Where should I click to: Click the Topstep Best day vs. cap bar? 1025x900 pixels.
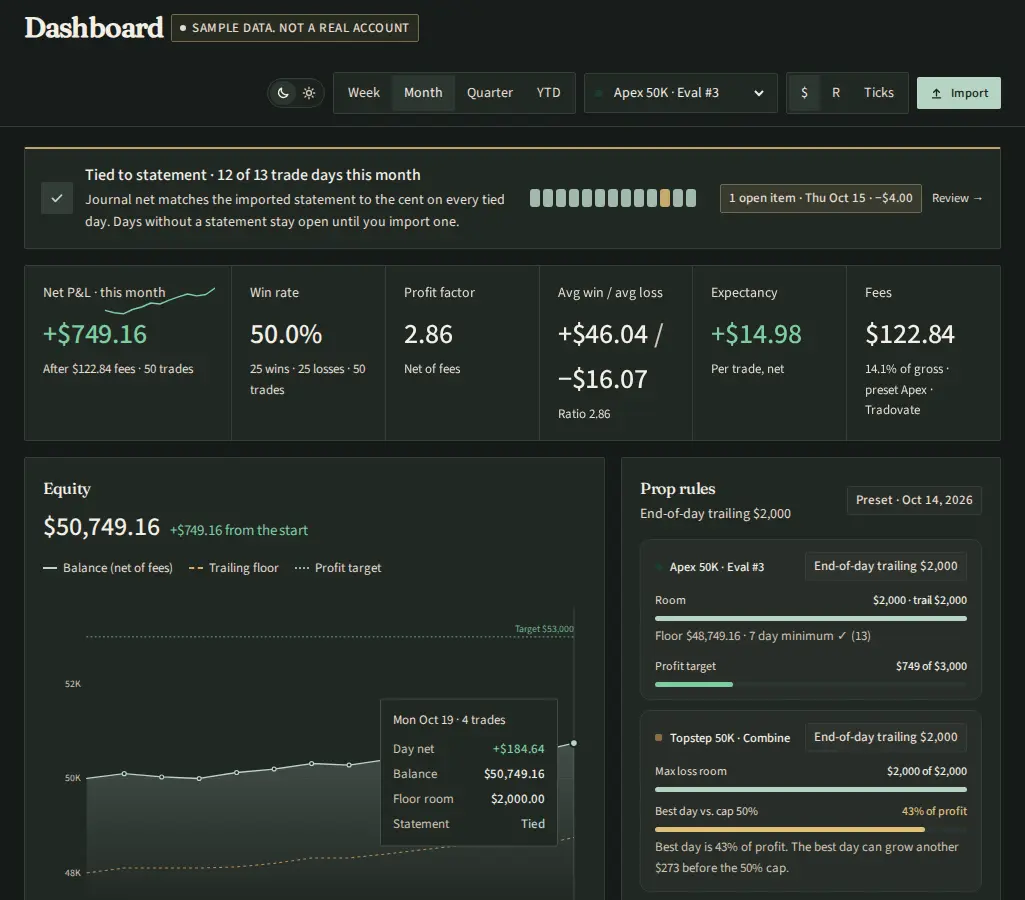(811, 829)
